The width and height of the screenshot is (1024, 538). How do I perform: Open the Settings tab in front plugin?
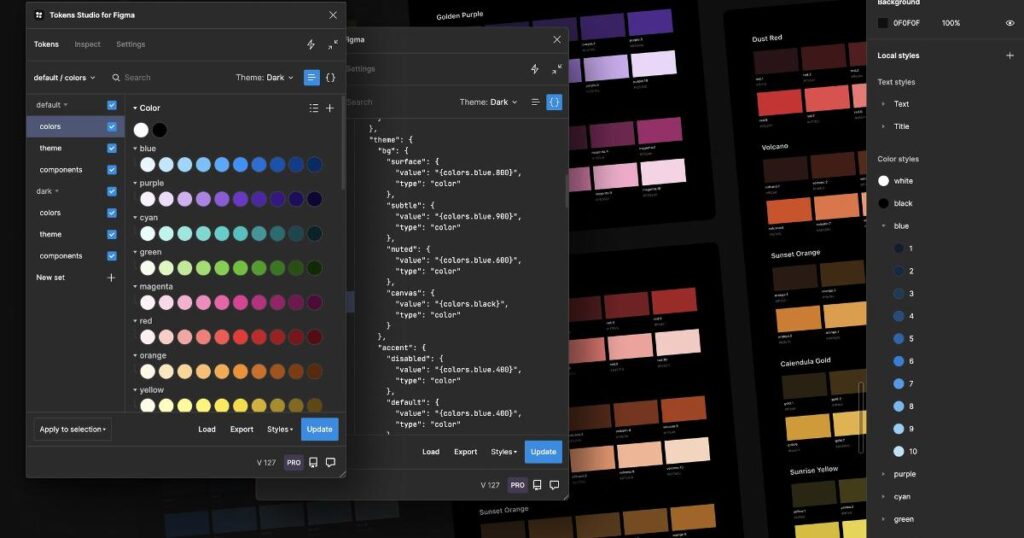pos(131,44)
